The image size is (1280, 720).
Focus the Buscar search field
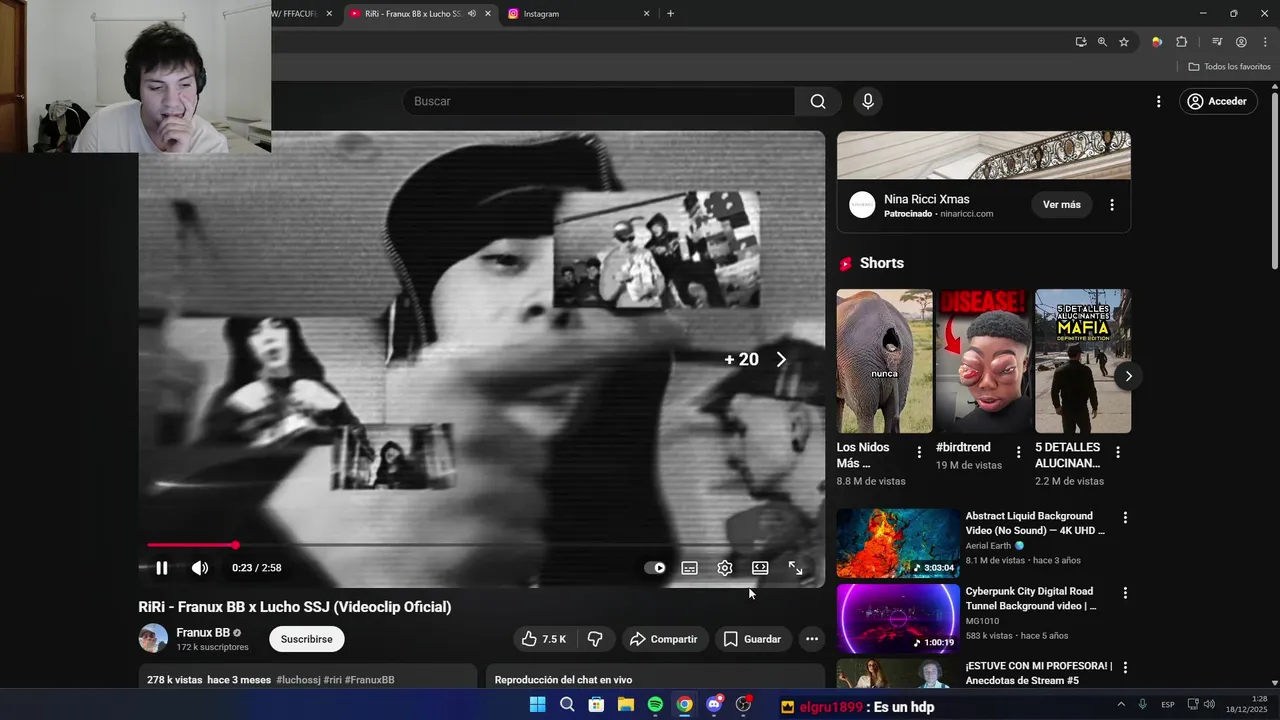pyautogui.click(x=599, y=101)
